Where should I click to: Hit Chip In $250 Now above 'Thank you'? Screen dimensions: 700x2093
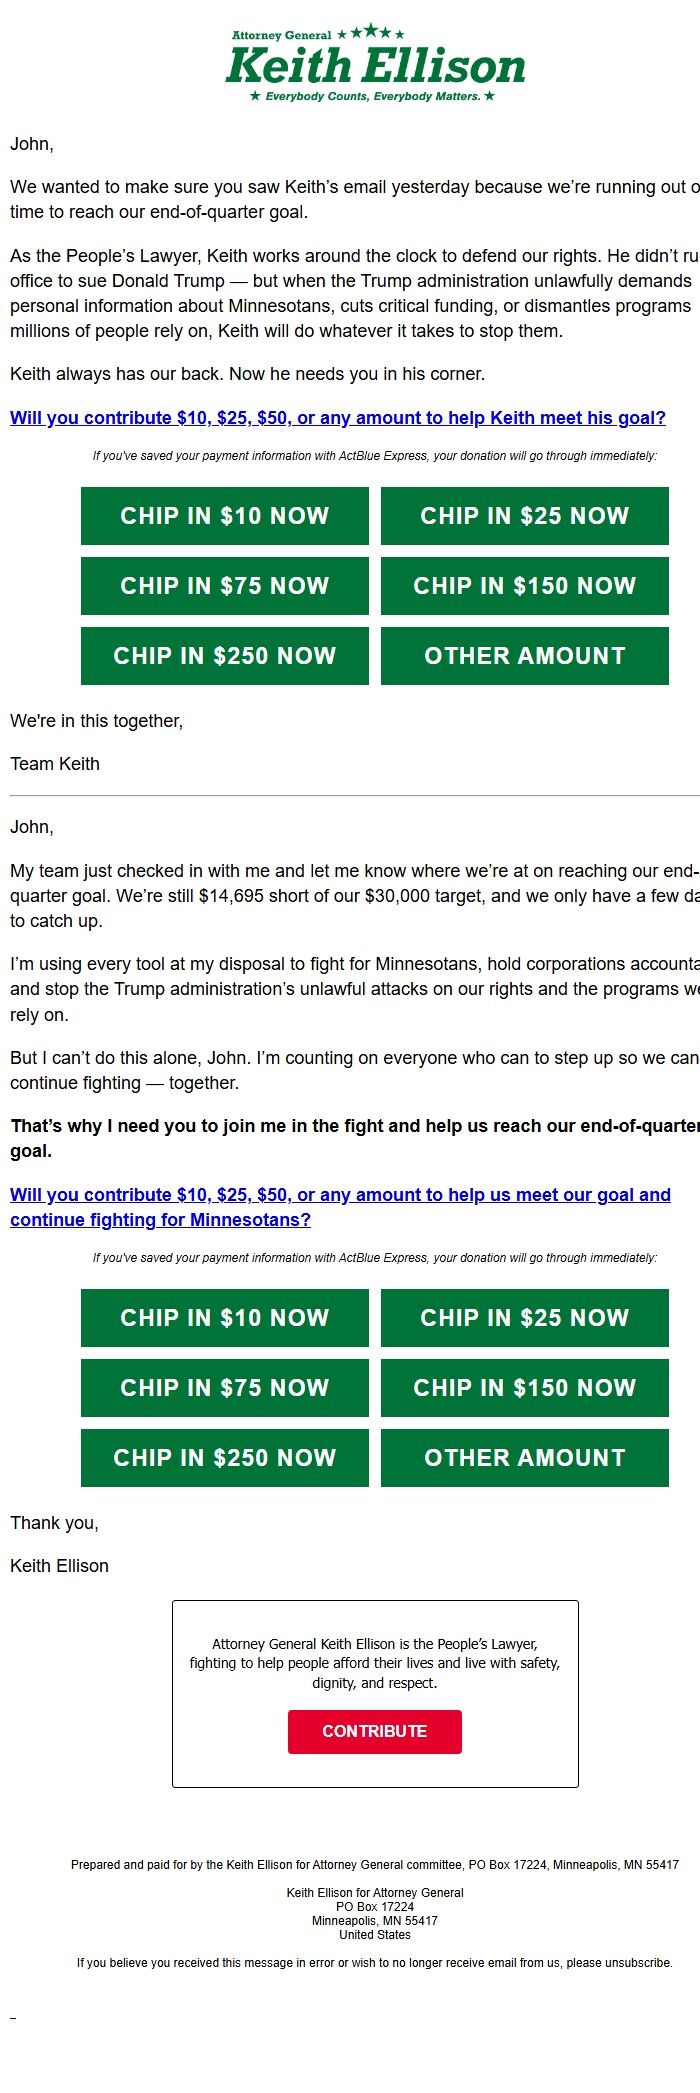coord(224,1458)
